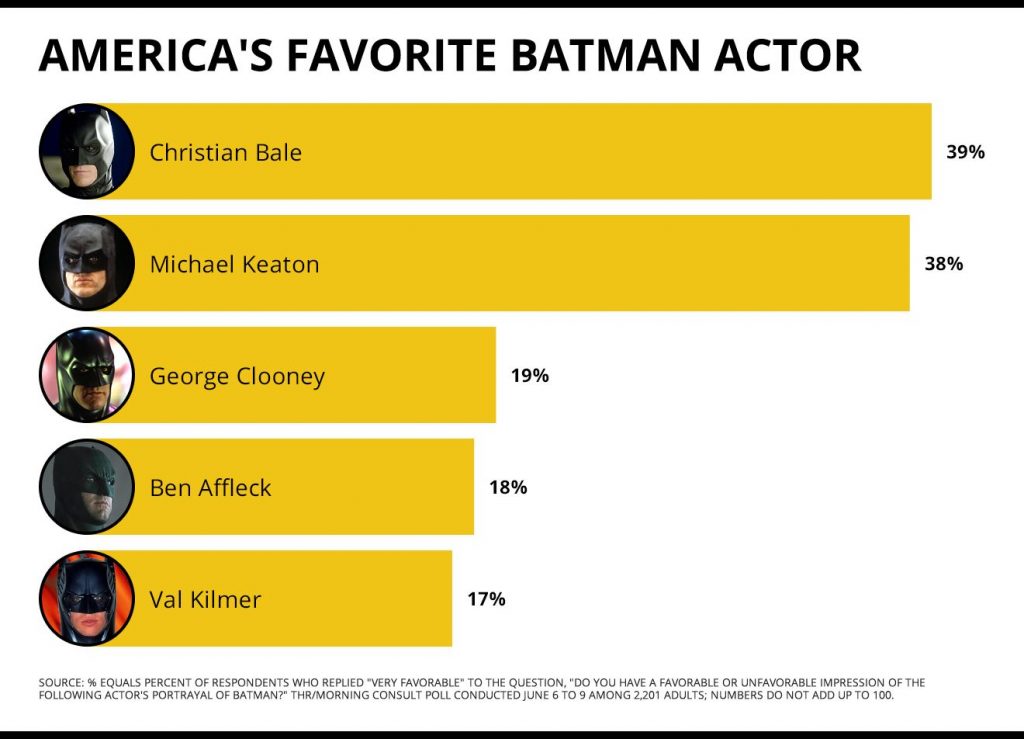
Task: Select the 18% value label
Action: (508, 488)
